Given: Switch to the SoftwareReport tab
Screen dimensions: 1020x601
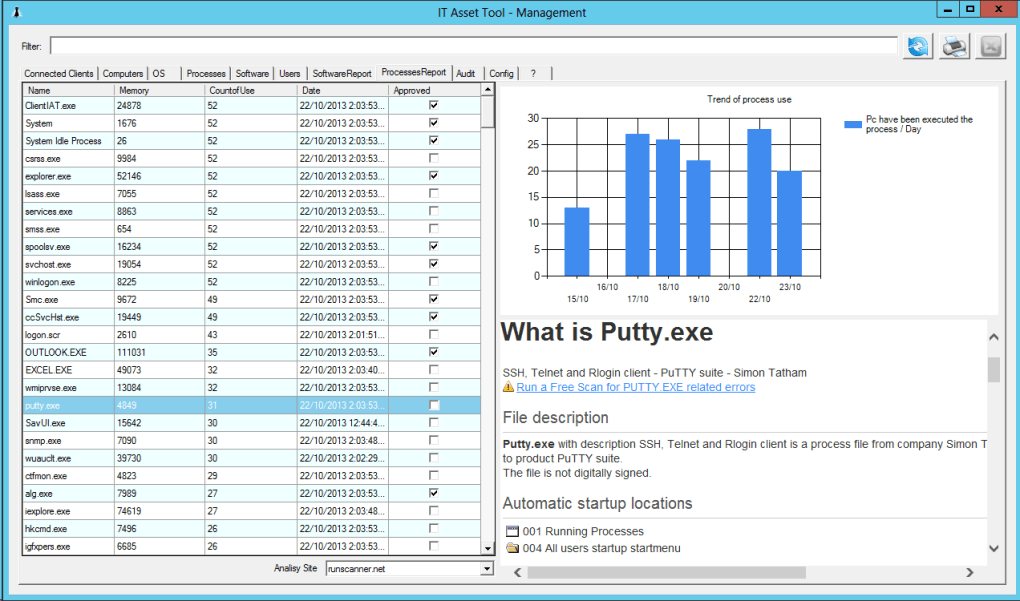Looking at the screenshot, I should click(341, 74).
